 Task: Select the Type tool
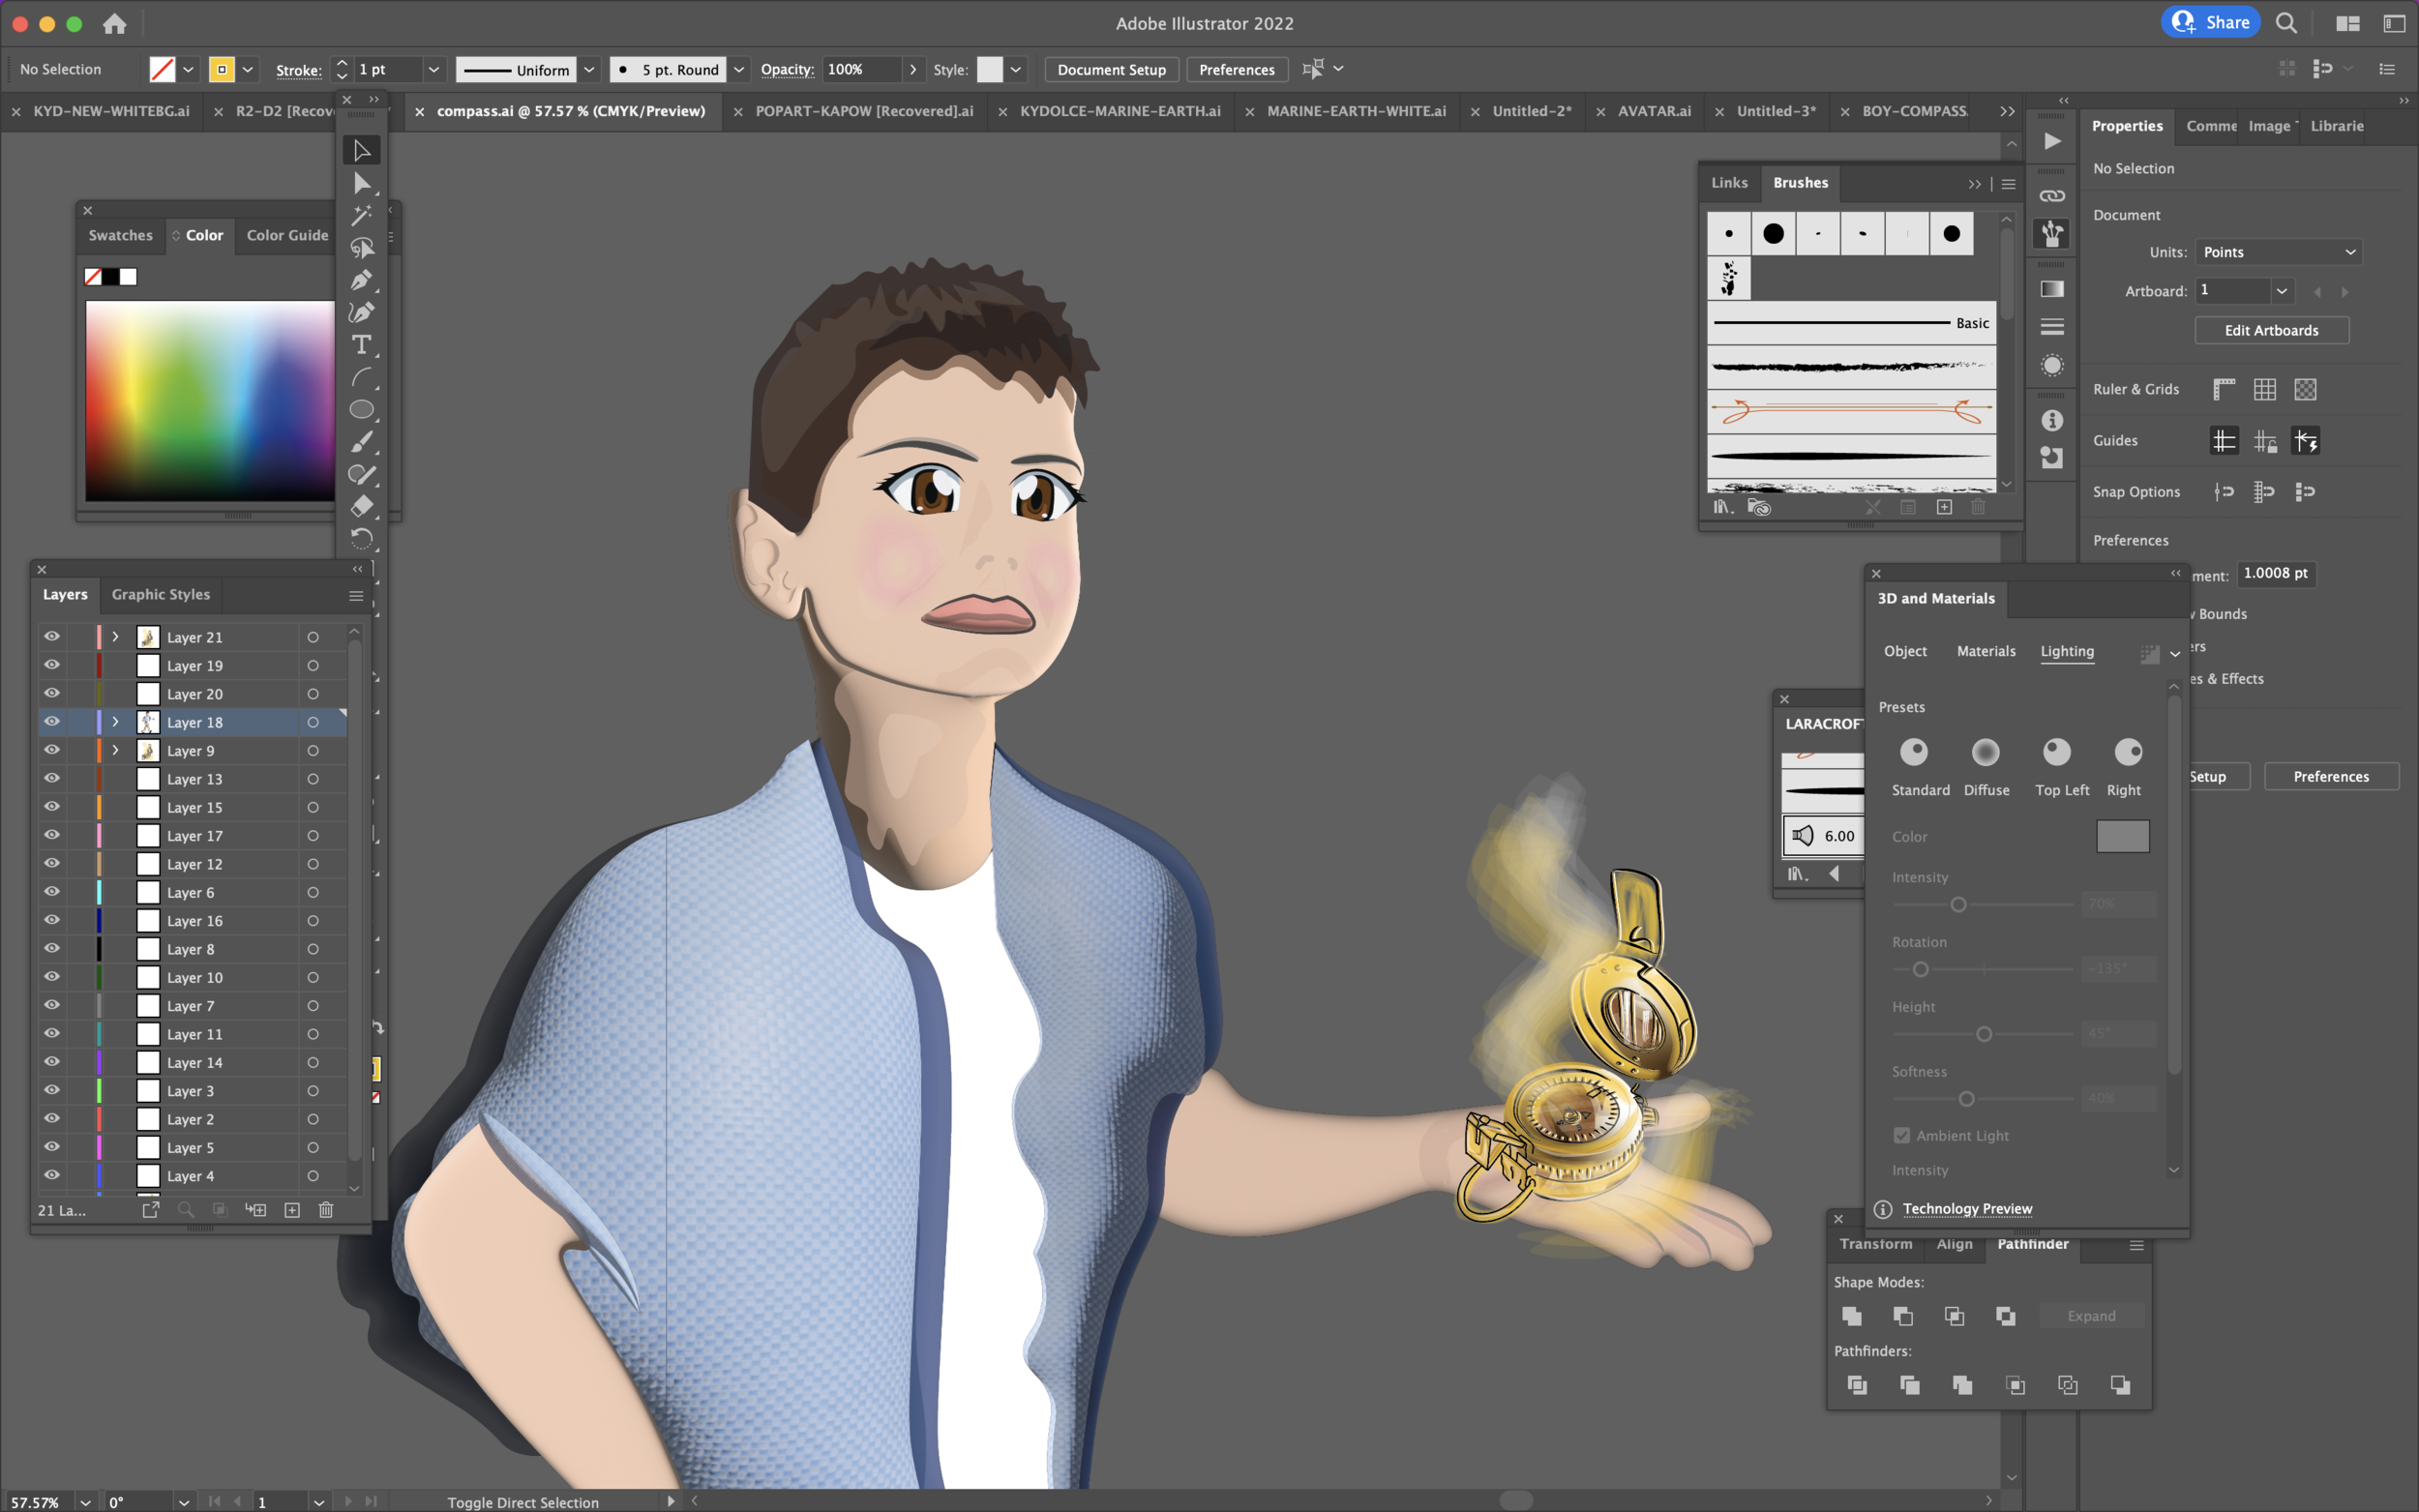[x=361, y=345]
